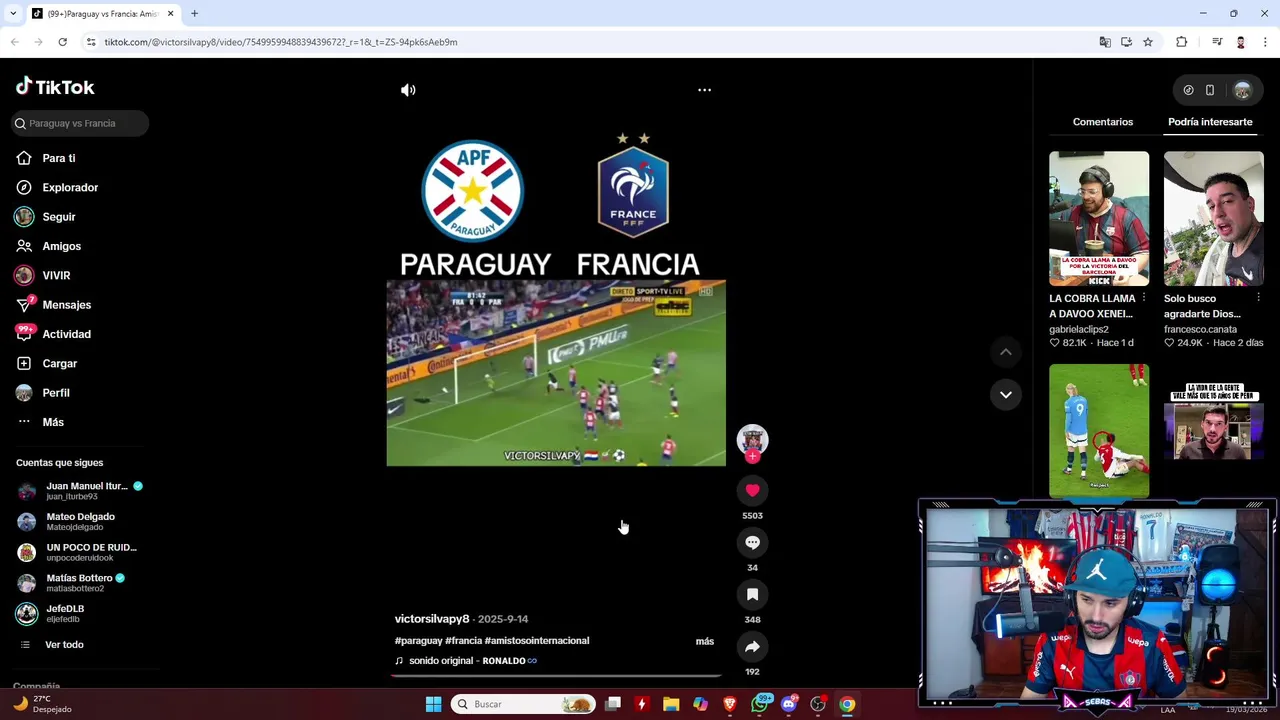Open WhatsApp from the taskbar
This screenshot has width=1280, height=720.
pyautogui.click(x=760, y=704)
